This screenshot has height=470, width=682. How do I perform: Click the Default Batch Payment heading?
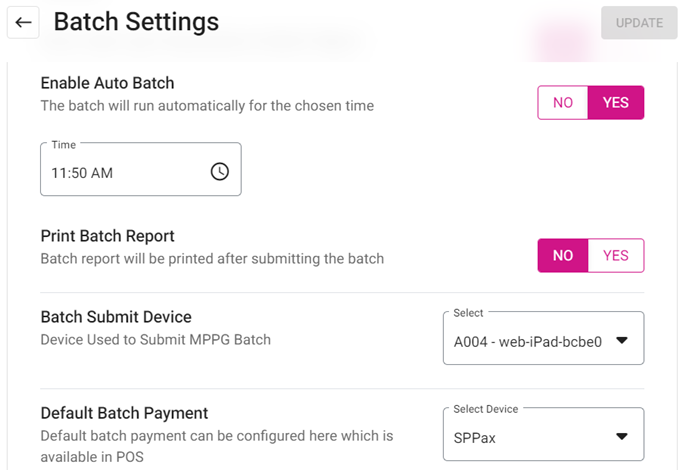(124, 413)
